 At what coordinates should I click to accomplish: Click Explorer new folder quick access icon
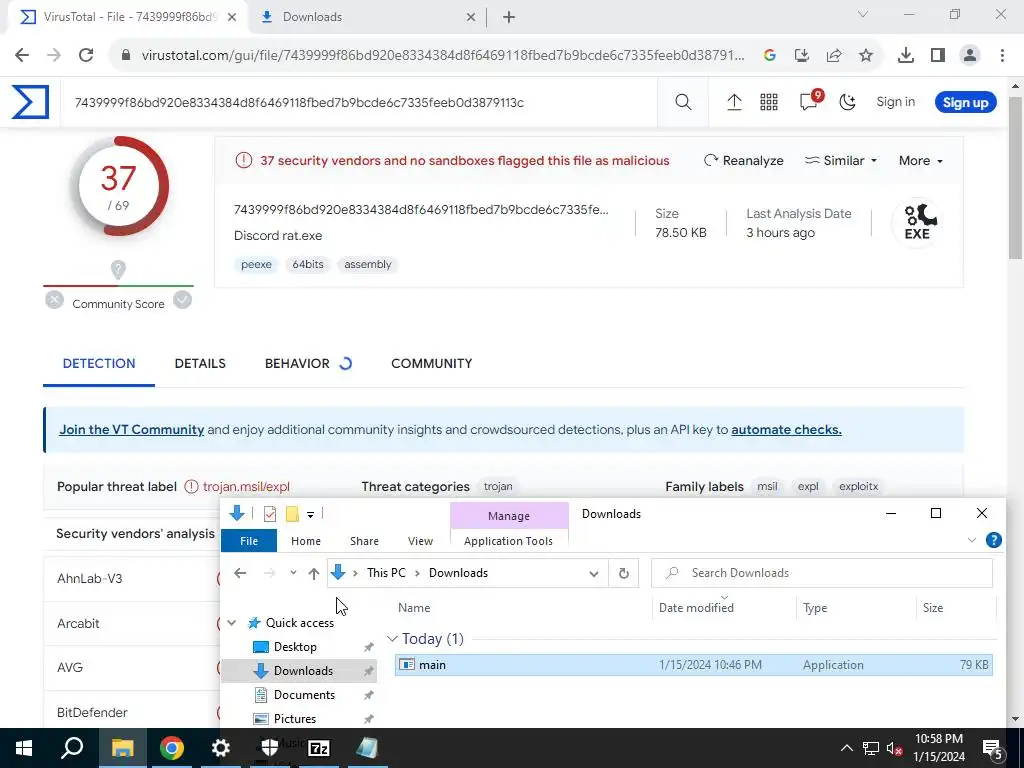292,514
